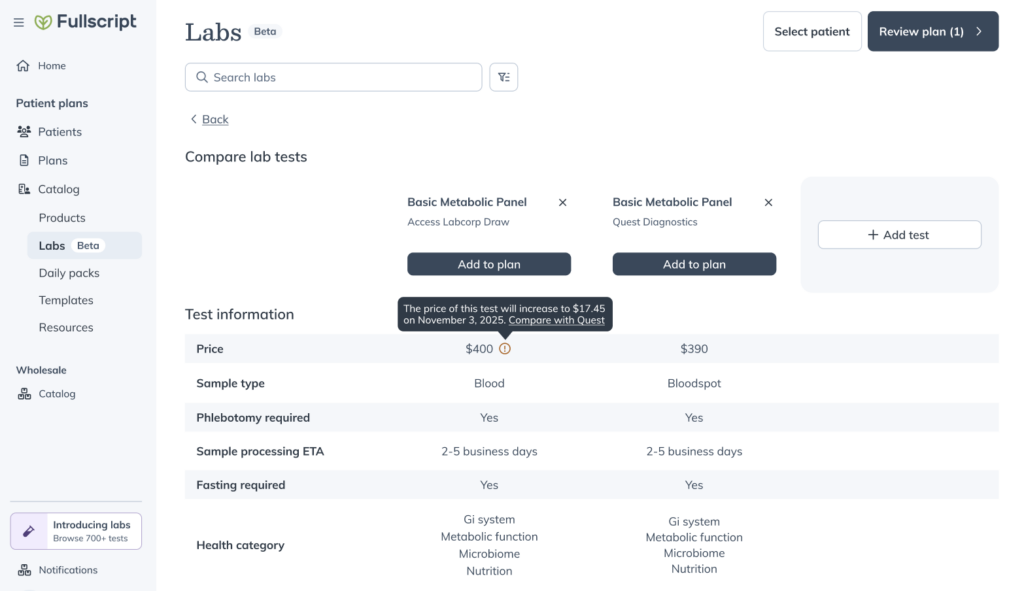The width and height of the screenshot is (1024, 591).
Task: Open Plans in the sidebar
Action: 52,160
